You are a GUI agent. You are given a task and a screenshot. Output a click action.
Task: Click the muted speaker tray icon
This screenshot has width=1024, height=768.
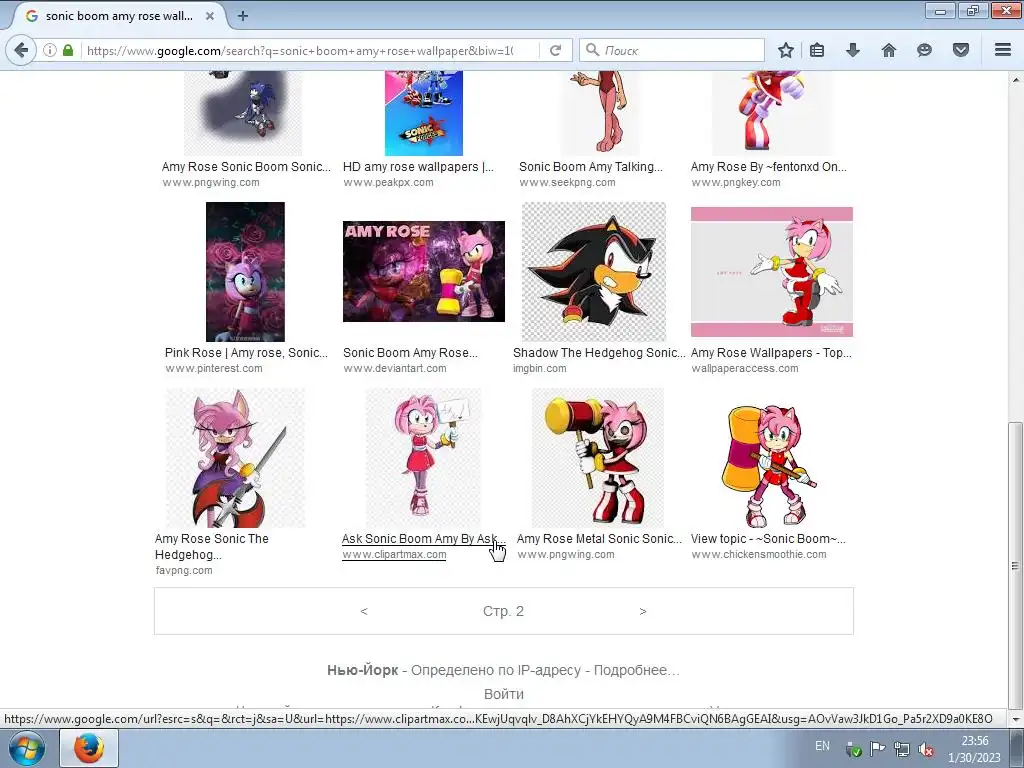[925, 749]
